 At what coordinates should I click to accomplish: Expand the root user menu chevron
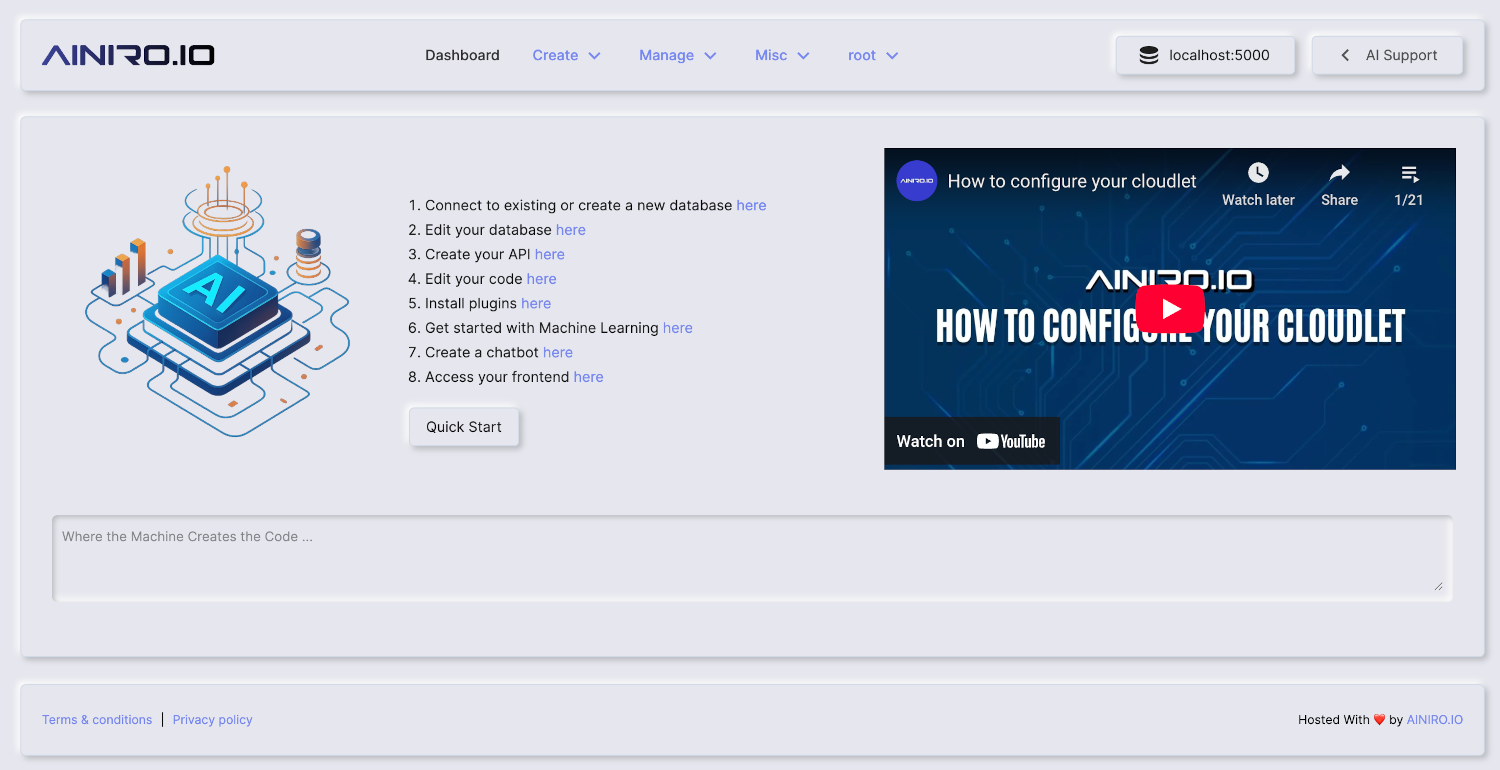pyautogui.click(x=892, y=56)
